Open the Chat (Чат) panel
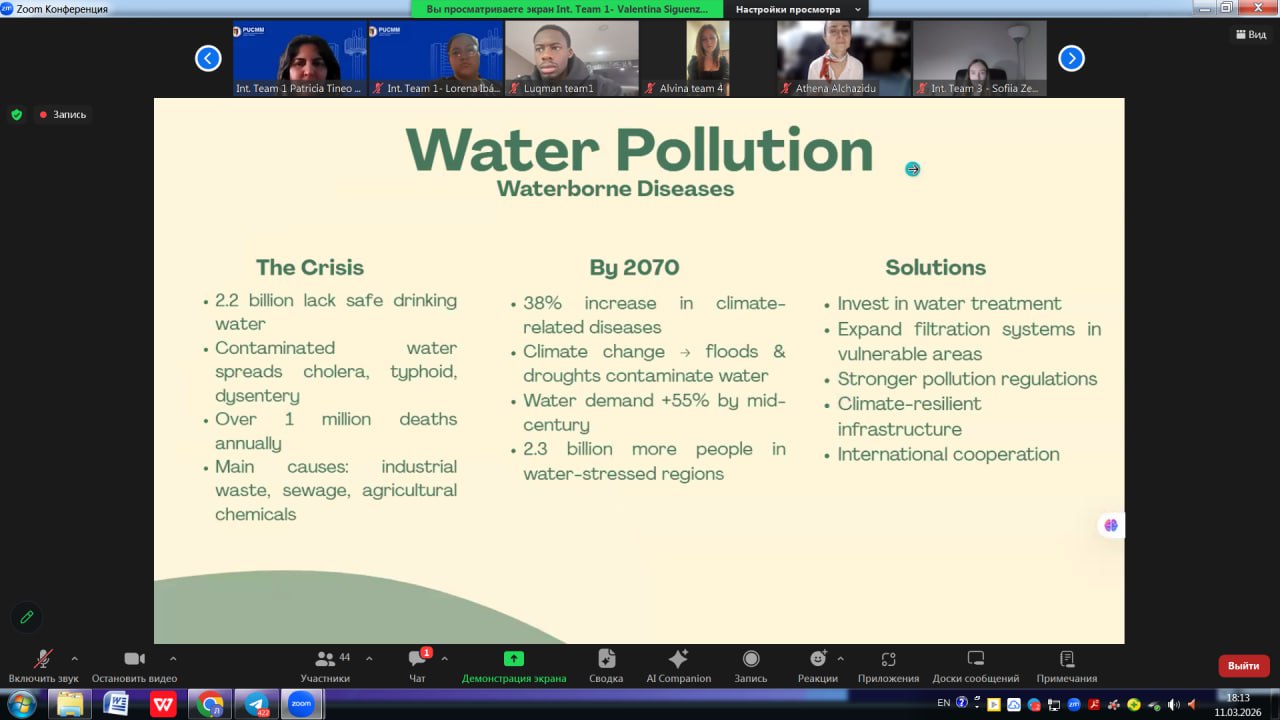Viewport: 1280px width, 720px height. coord(417,665)
